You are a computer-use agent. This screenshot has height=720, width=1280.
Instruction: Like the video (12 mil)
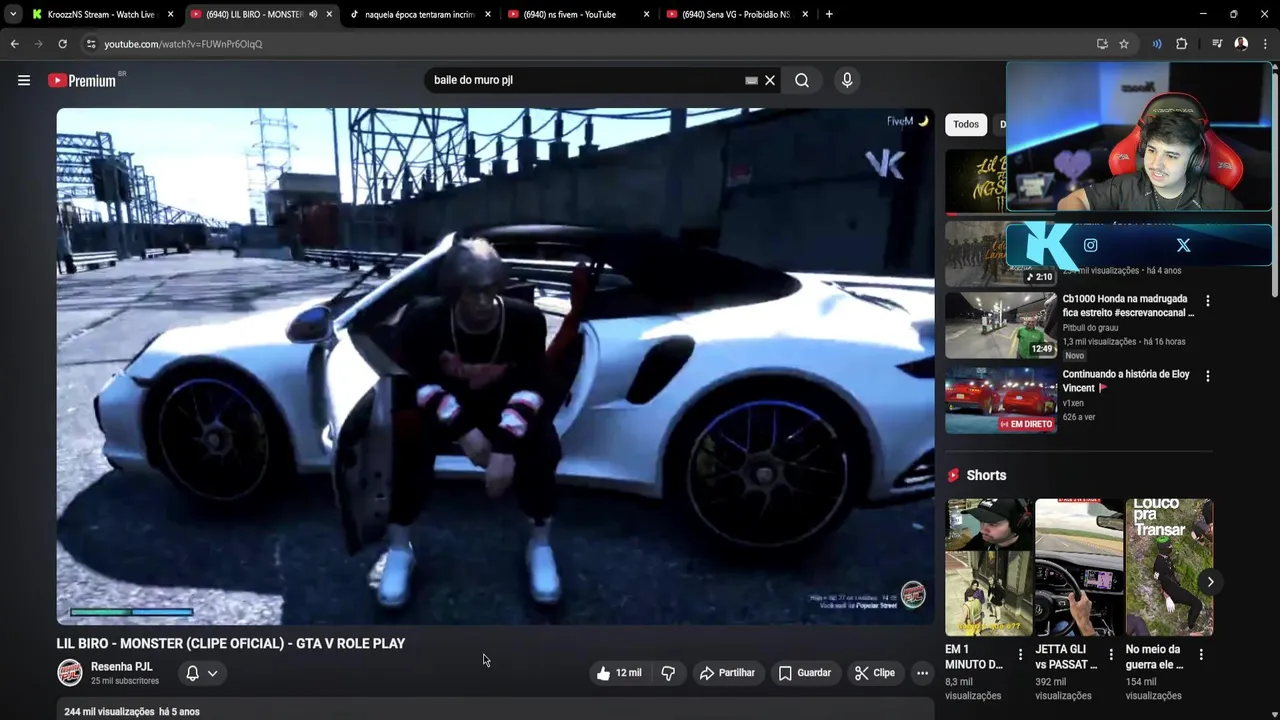pyautogui.click(x=619, y=673)
